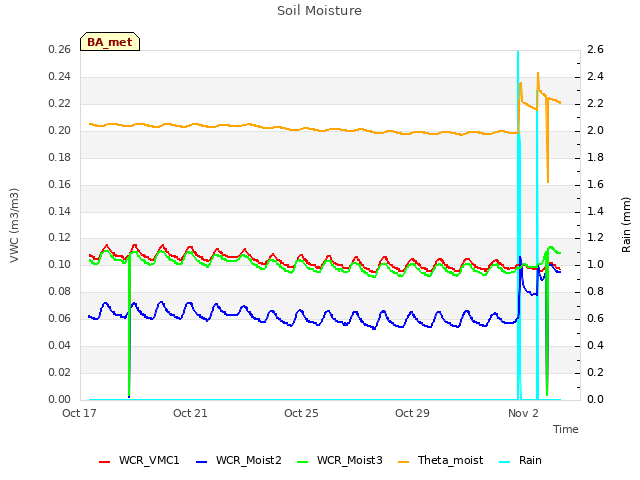The width and height of the screenshot is (640, 480).
Task: Toggle the WCR_Moist2 legend entry
Action: pyautogui.click(x=238, y=460)
